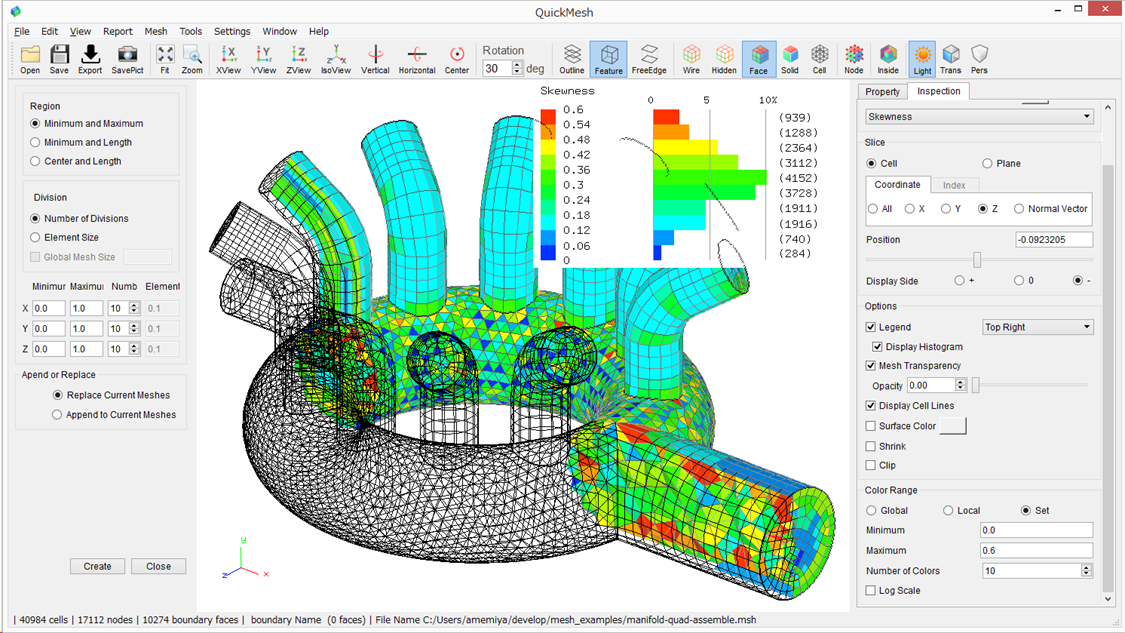Switch to Solid display mode

790,59
